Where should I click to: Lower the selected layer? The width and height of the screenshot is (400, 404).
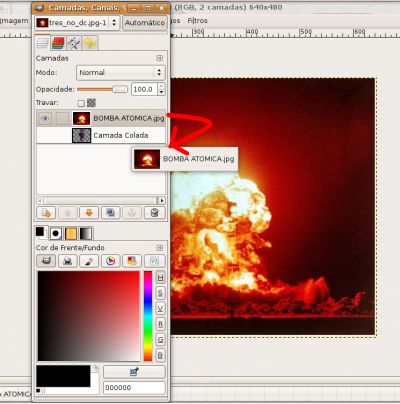tap(89, 213)
